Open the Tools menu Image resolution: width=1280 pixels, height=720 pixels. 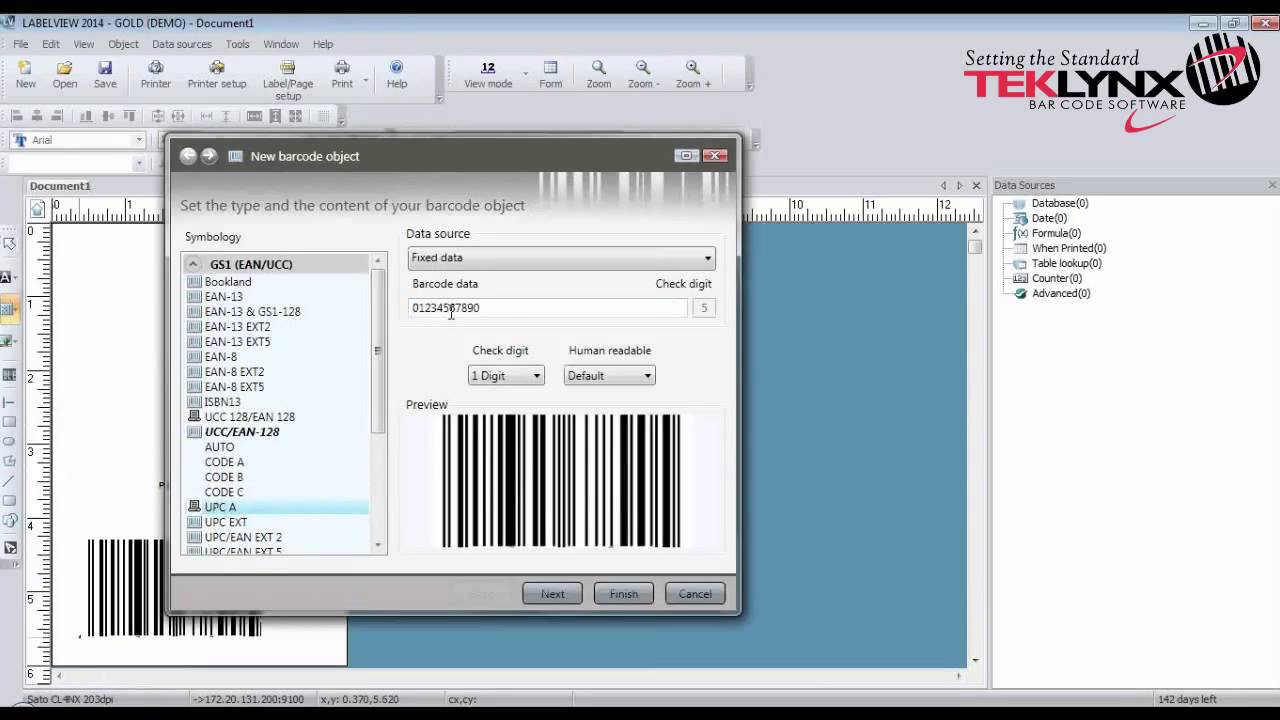pyautogui.click(x=238, y=44)
